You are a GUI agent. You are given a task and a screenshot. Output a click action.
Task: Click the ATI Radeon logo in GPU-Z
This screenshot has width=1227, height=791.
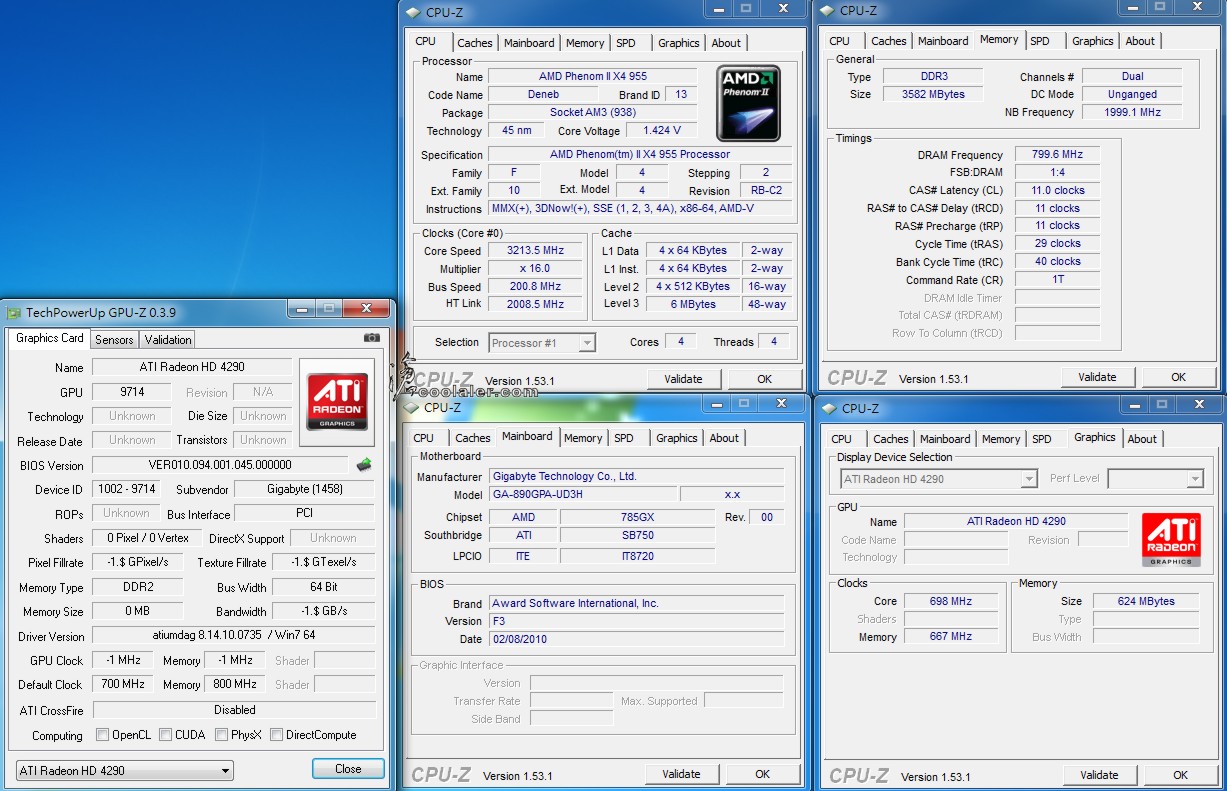(337, 403)
